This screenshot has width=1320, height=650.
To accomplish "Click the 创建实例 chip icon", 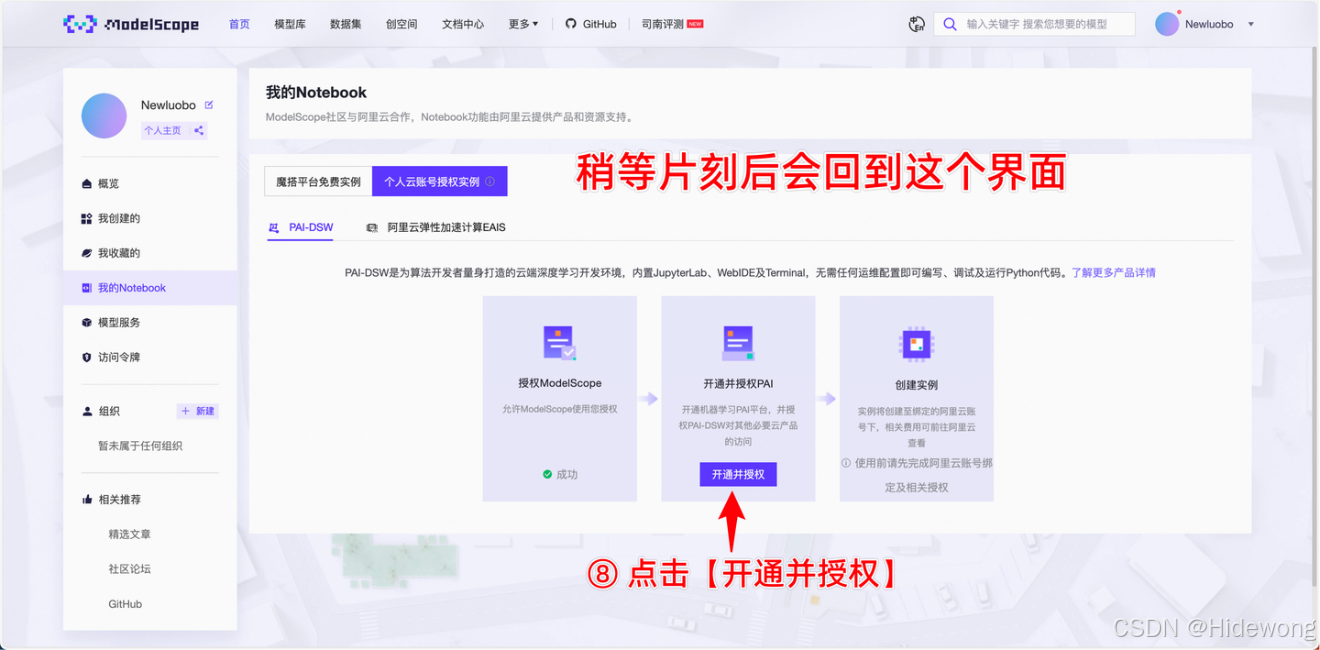I will click(x=916, y=344).
